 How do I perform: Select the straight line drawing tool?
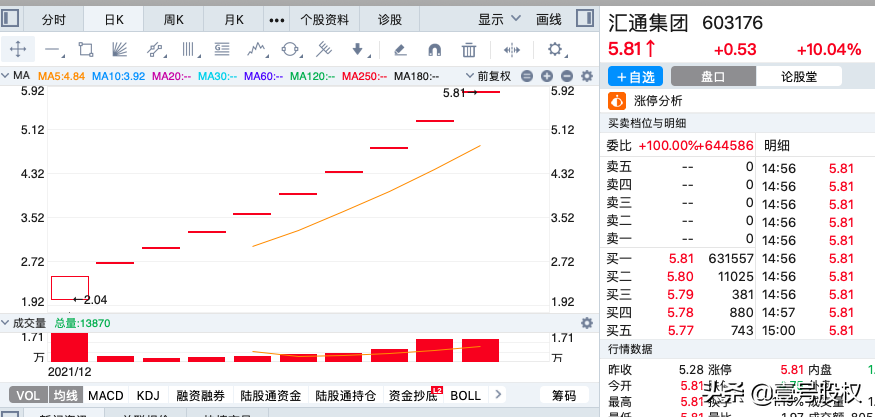pyautogui.click(x=52, y=50)
